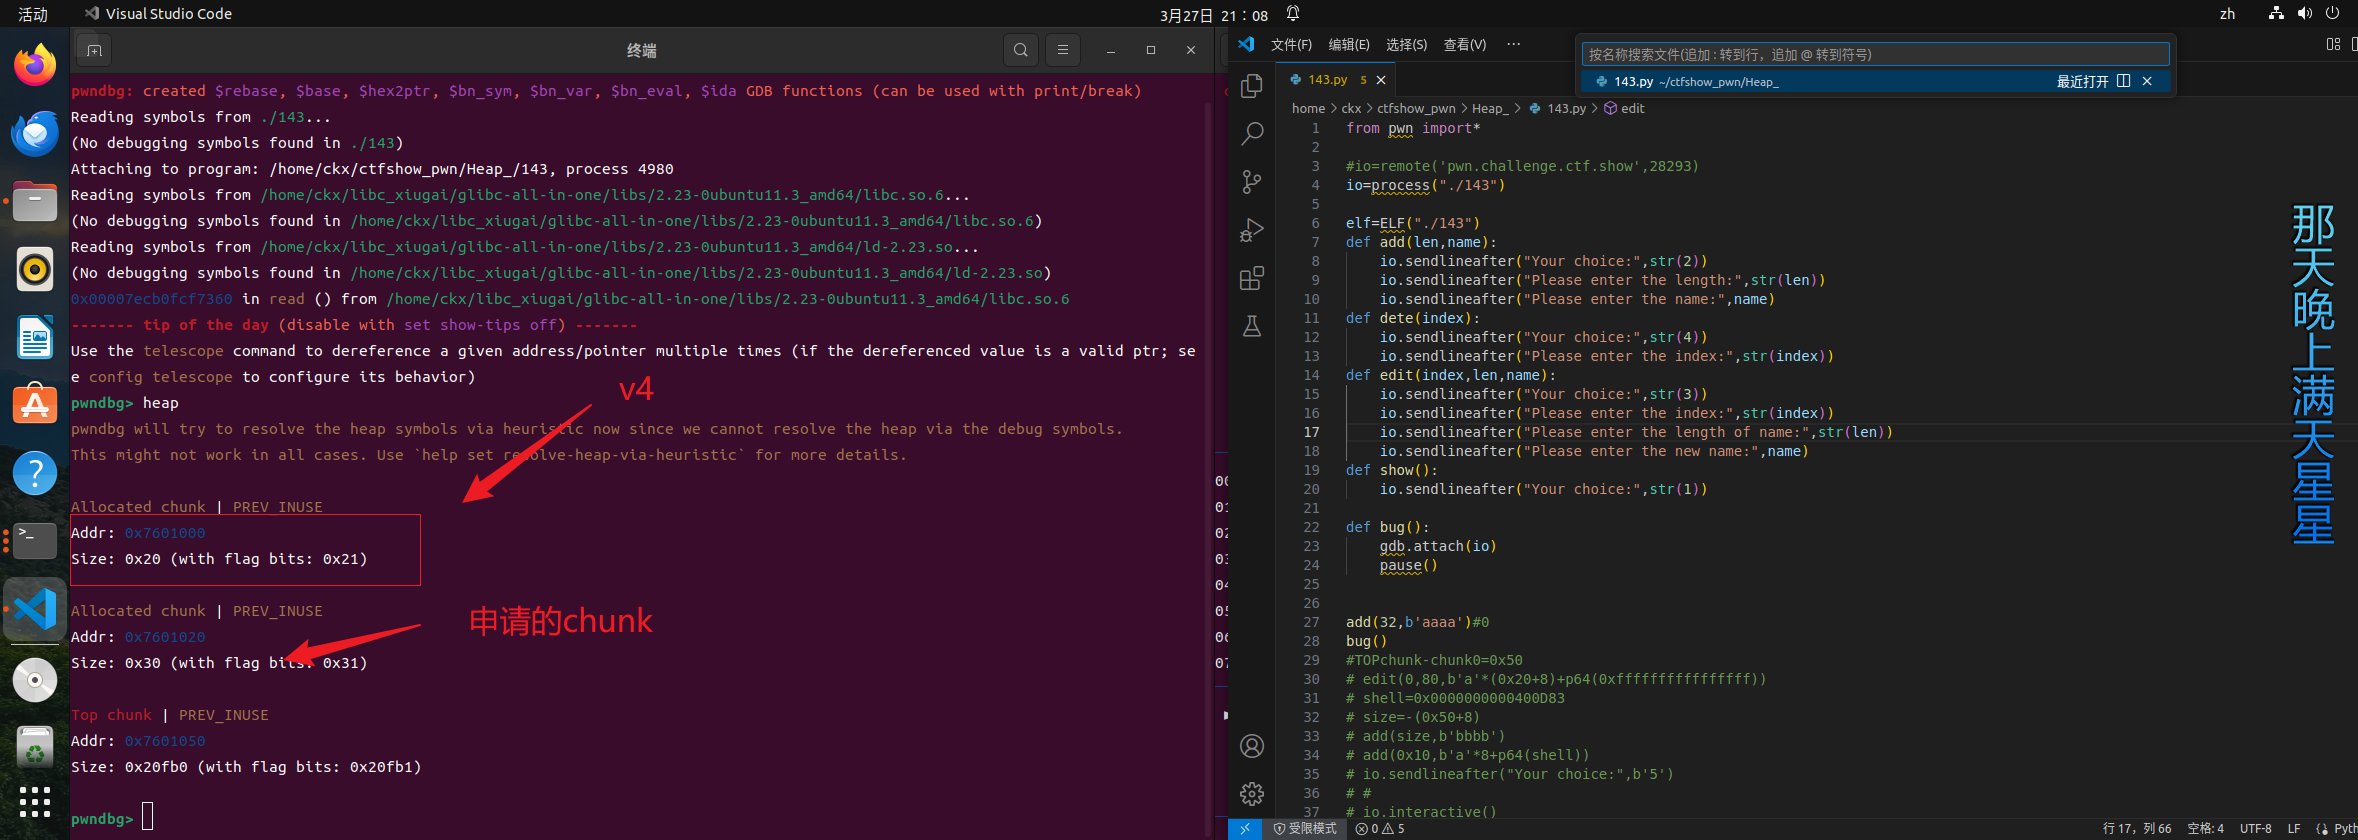Switch to Terminal from the dock

pyautogui.click(x=35, y=541)
